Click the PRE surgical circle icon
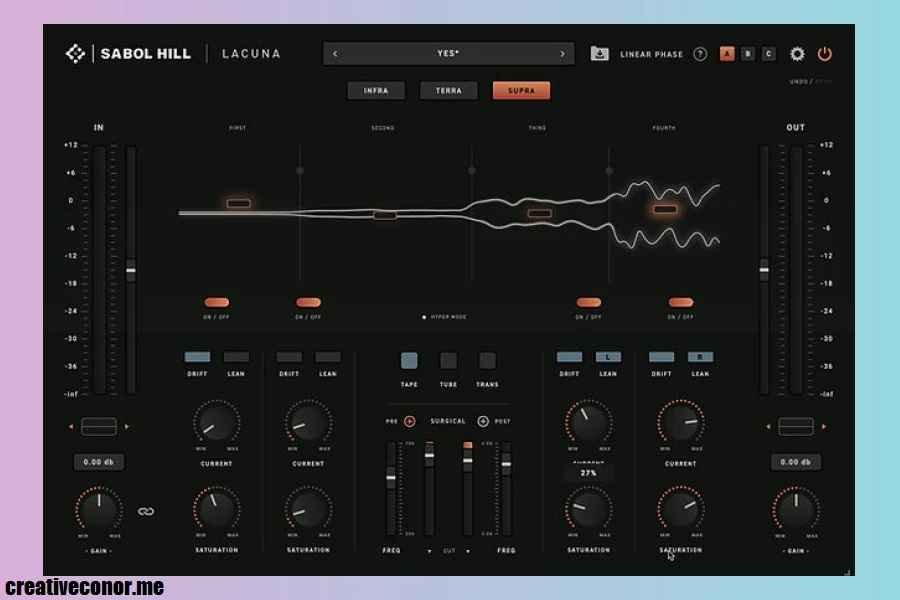 [410, 421]
